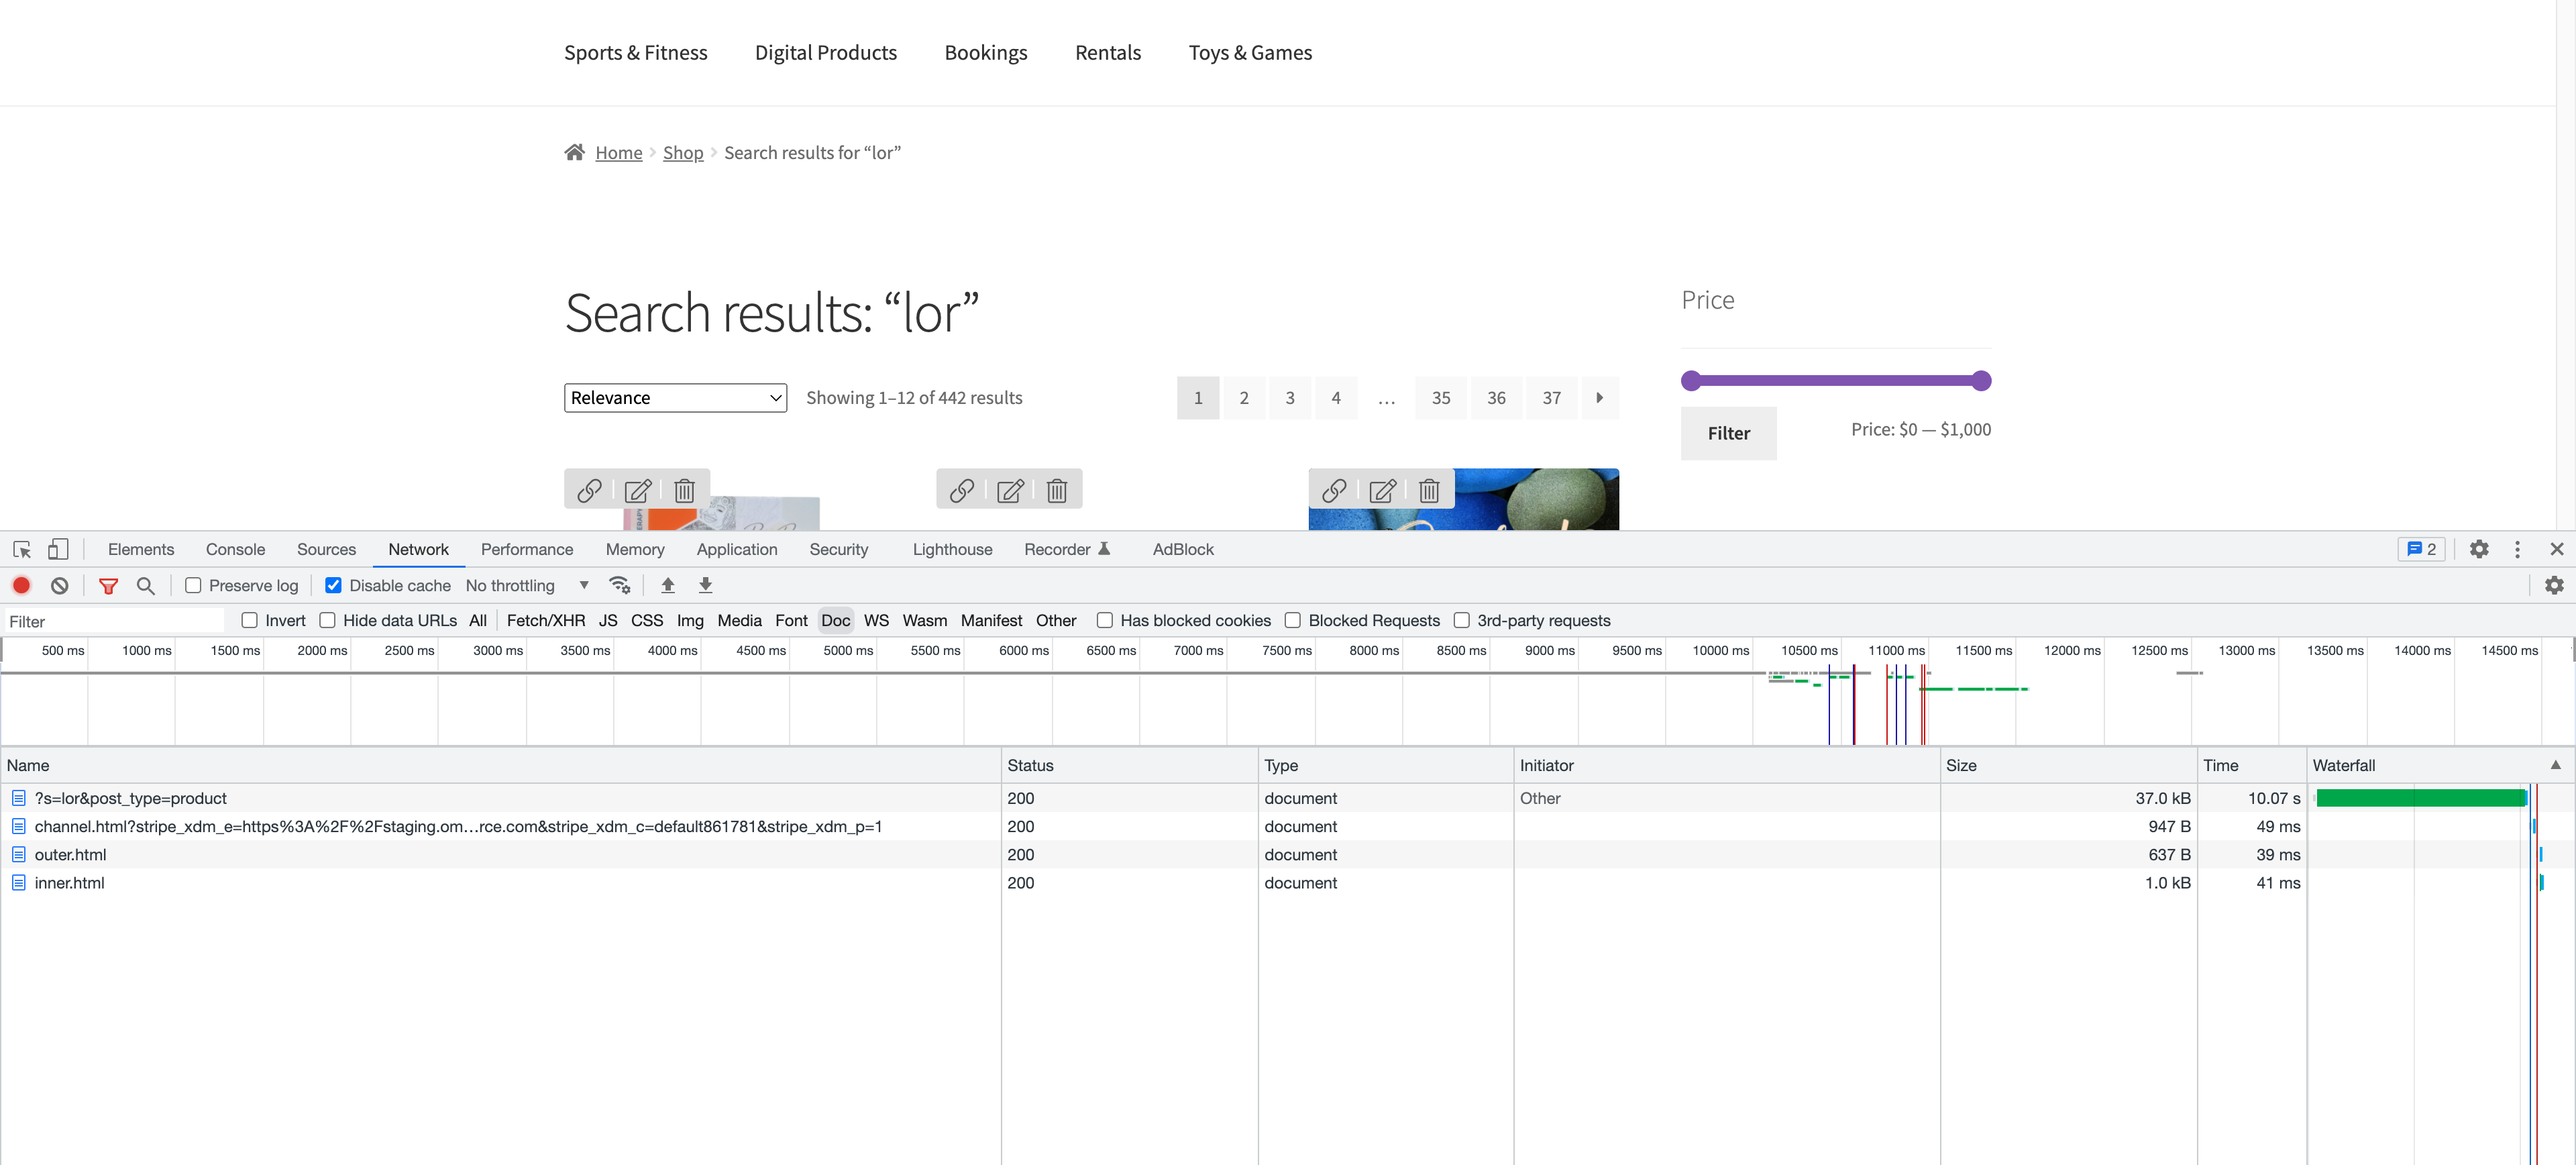Open the Relevance sorting dropdown
The height and width of the screenshot is (1165, 2576).
[675, 398]
